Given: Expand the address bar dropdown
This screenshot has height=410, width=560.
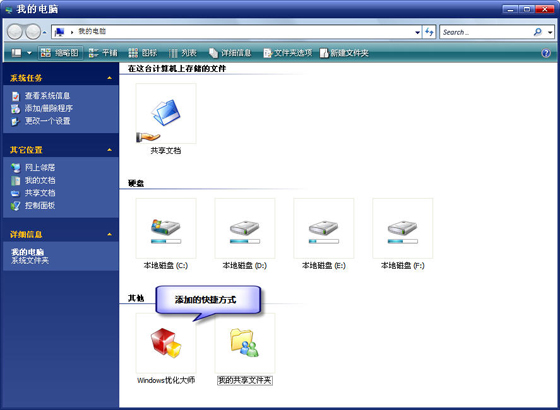Looking at the screenshot, I should (x=417, y=32).
